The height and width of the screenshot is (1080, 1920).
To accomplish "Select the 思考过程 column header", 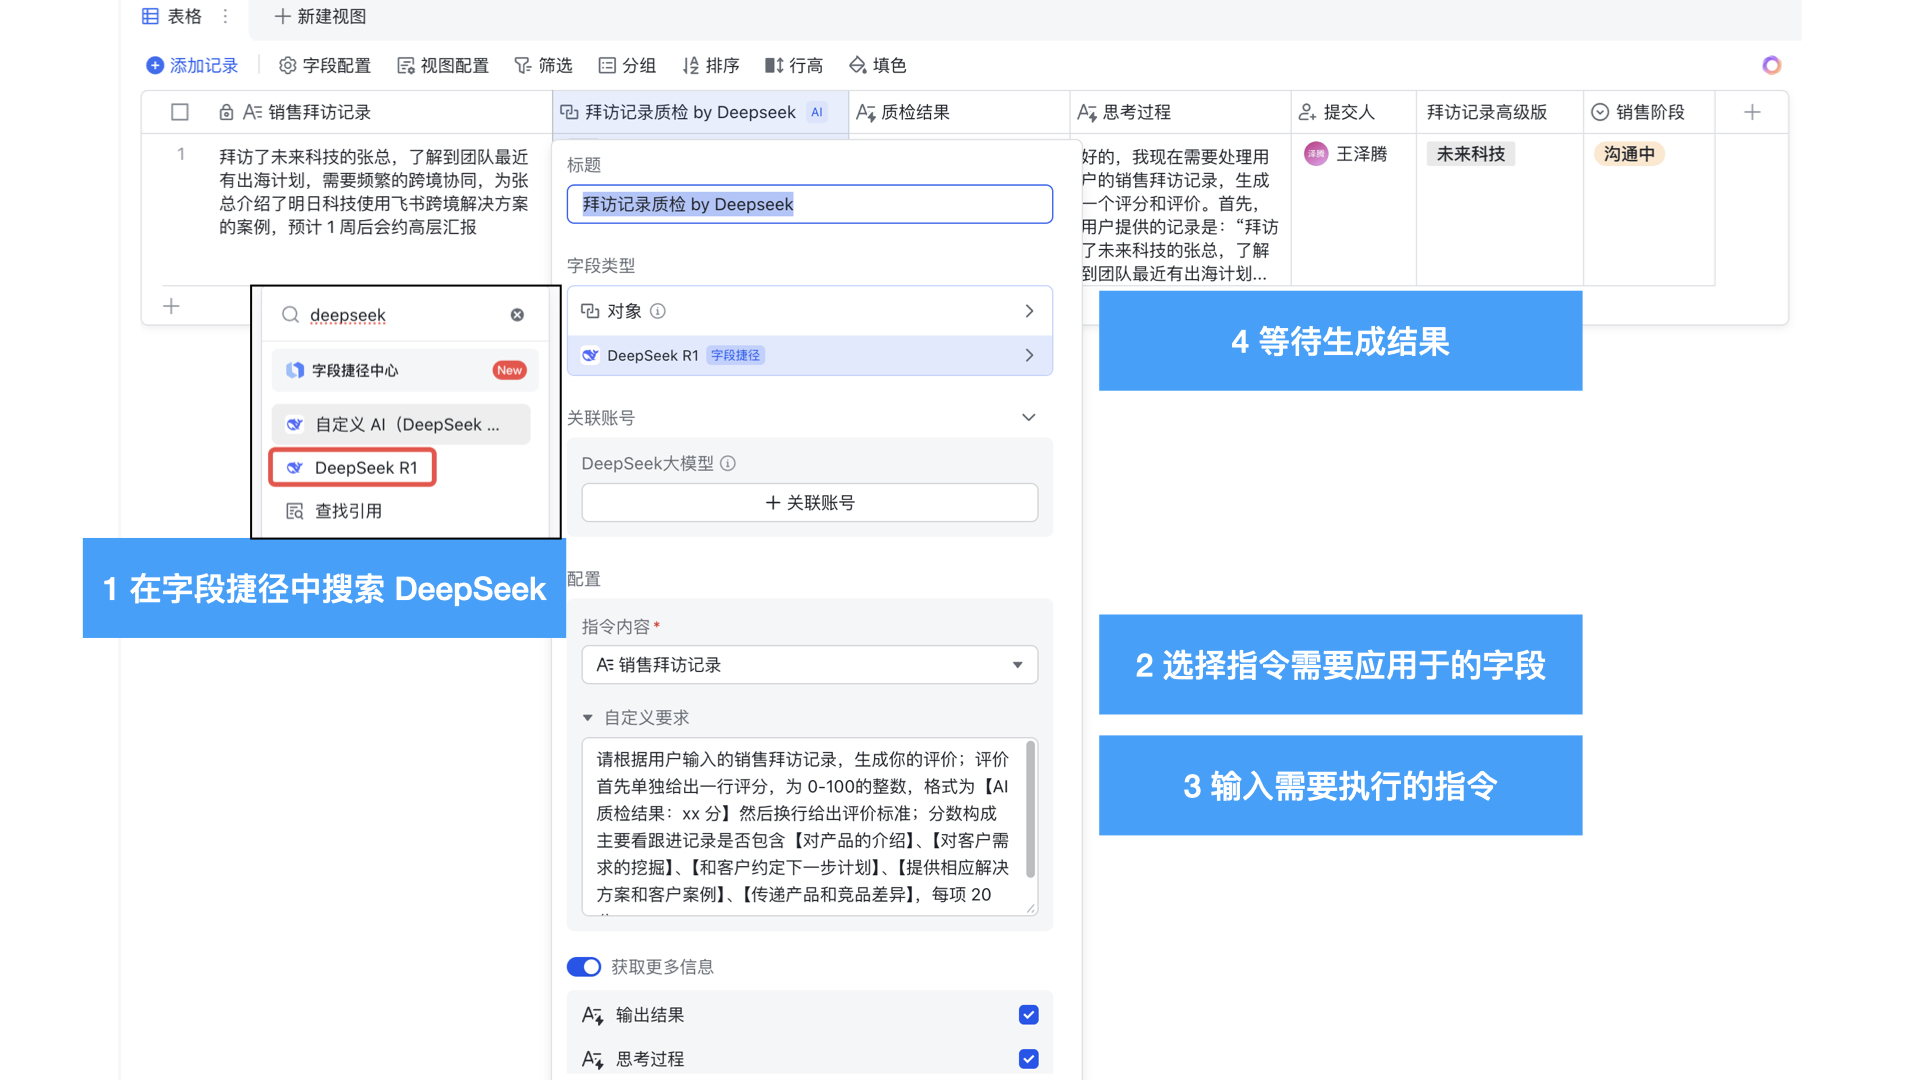I will [x=1180, y=112].
